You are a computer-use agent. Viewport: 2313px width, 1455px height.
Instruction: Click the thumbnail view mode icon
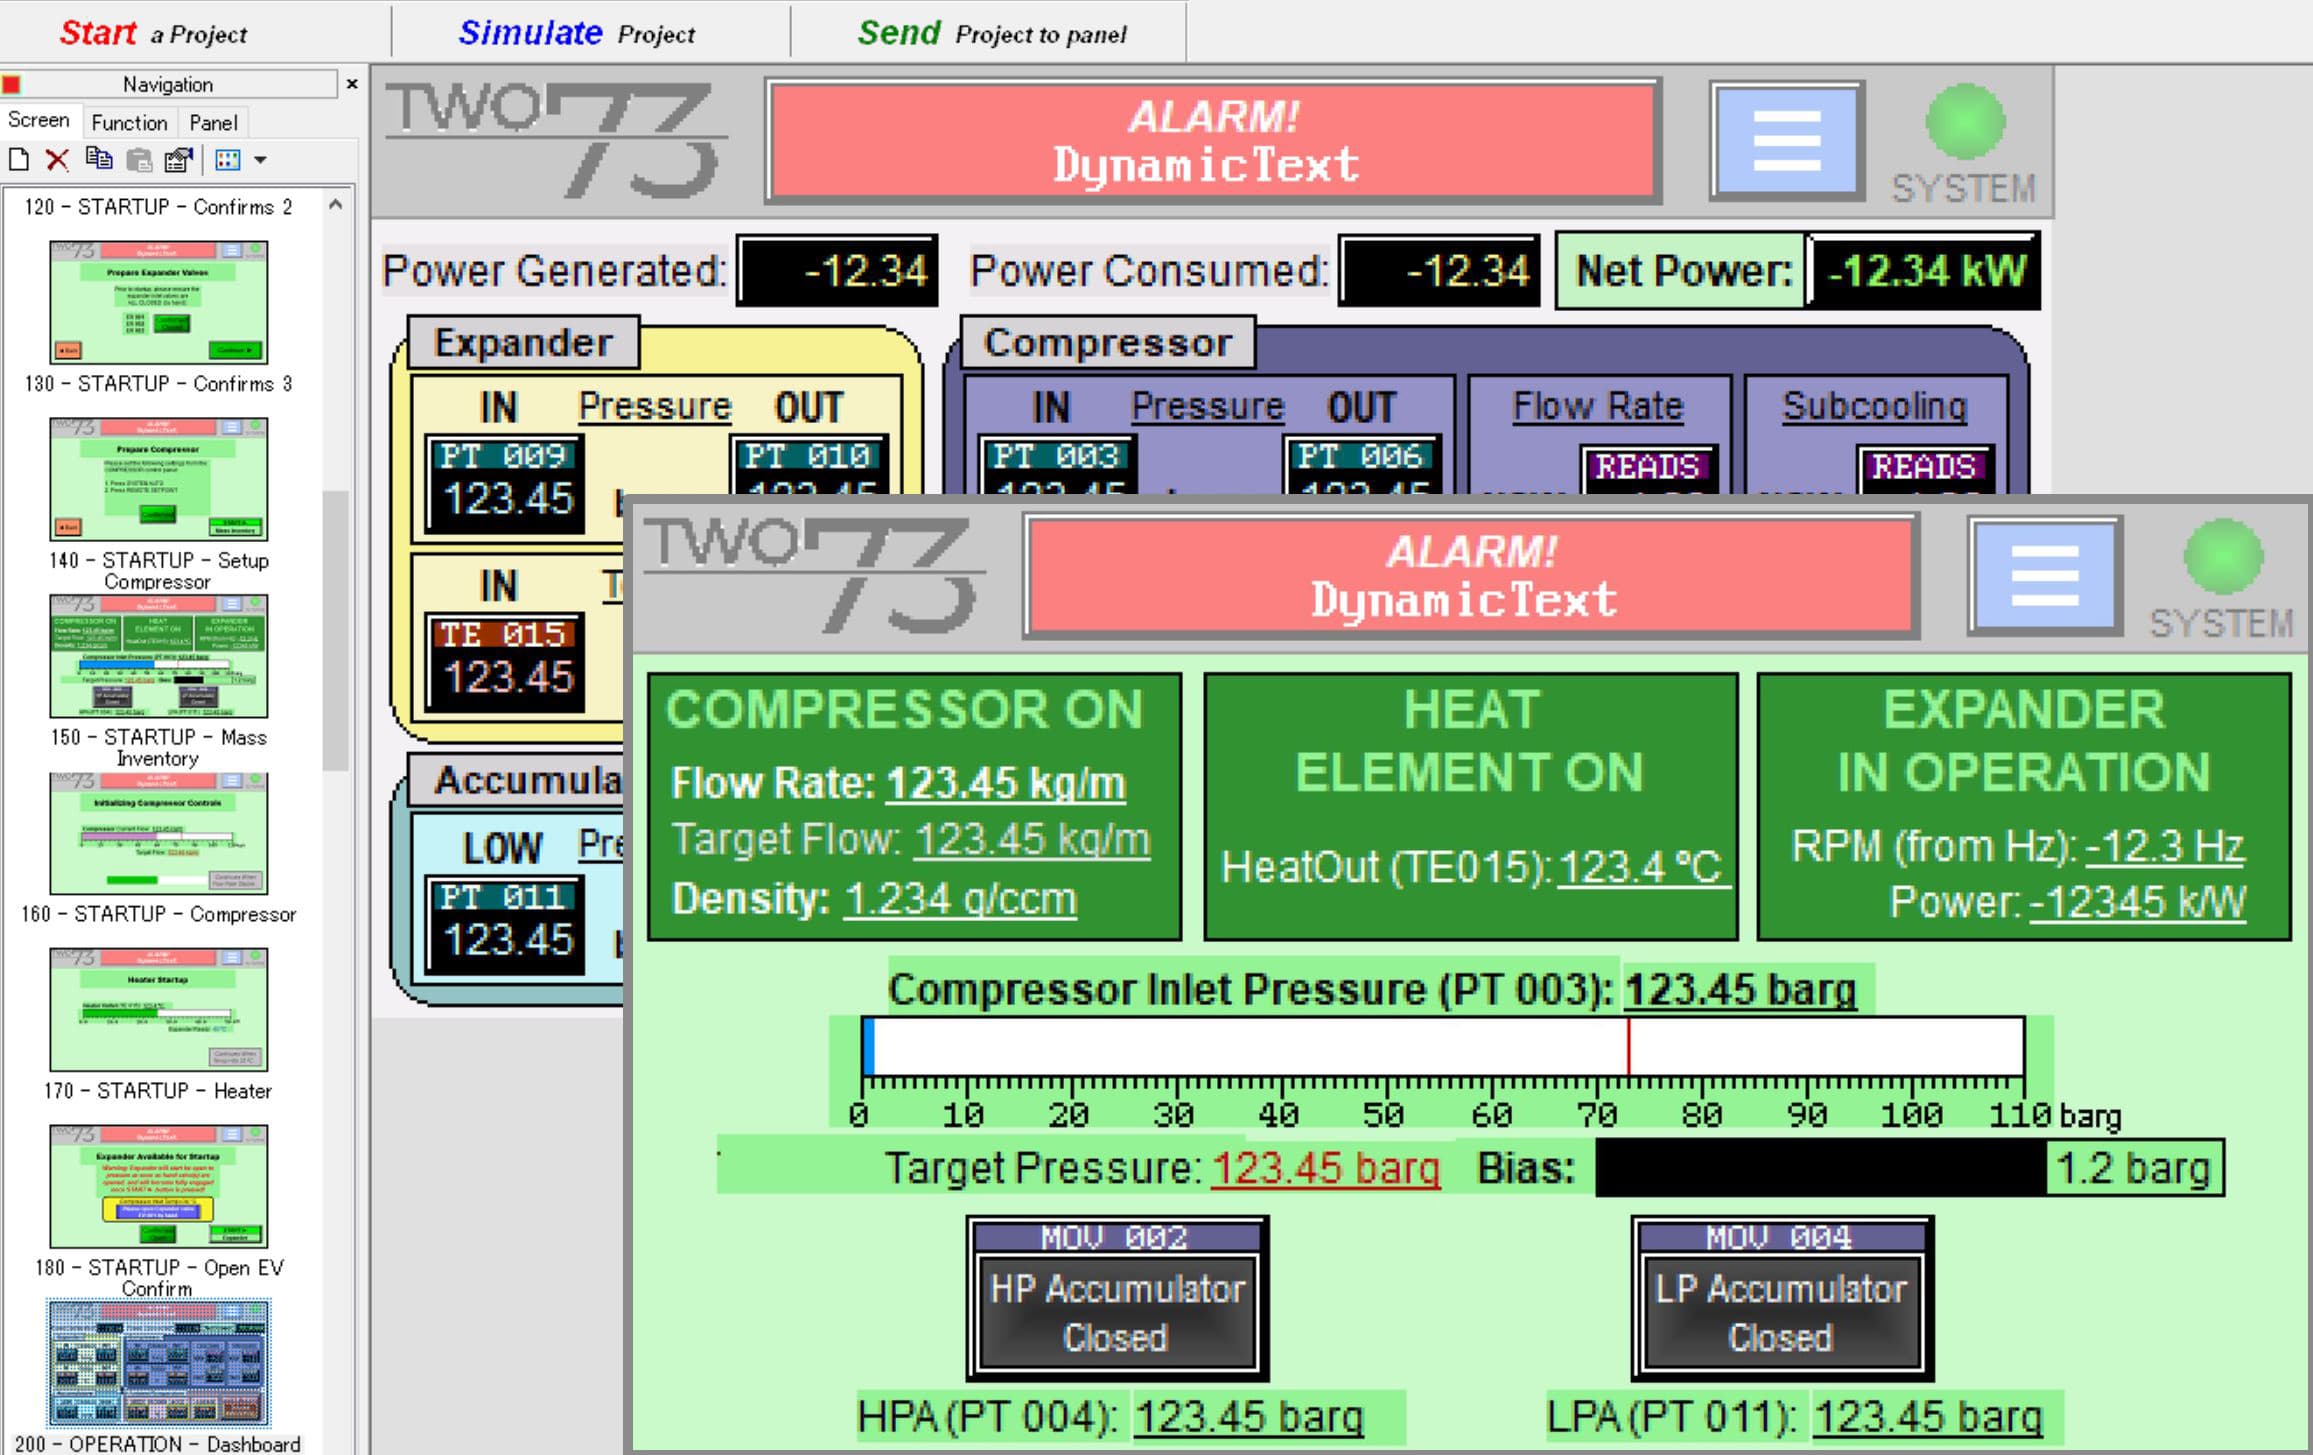click(x=228, y=160)
